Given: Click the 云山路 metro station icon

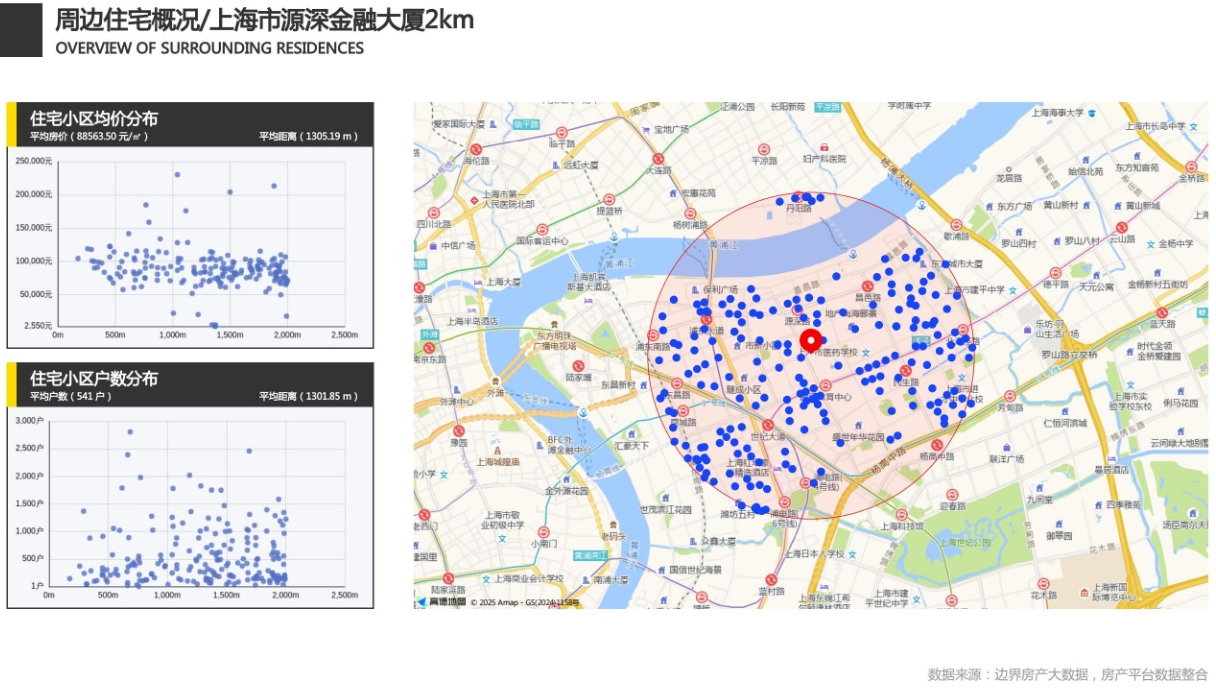Looking at the screenshot, I should pos(1120,228).
